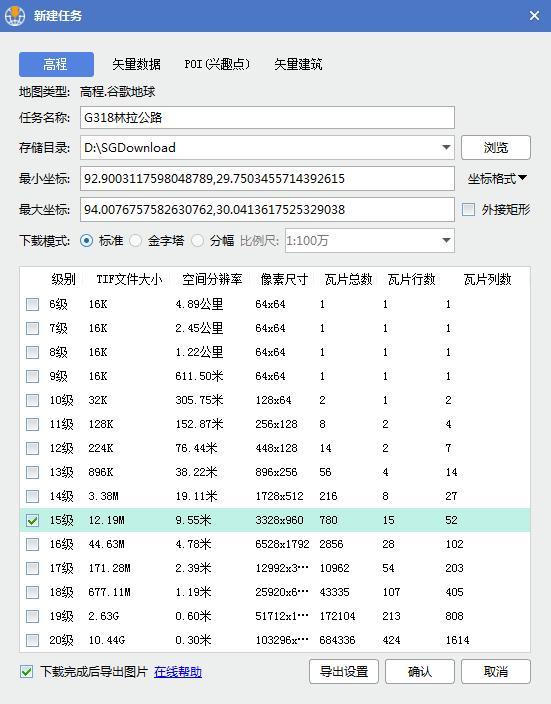Tick the 11级 level checkbox

tap(32, 424)
